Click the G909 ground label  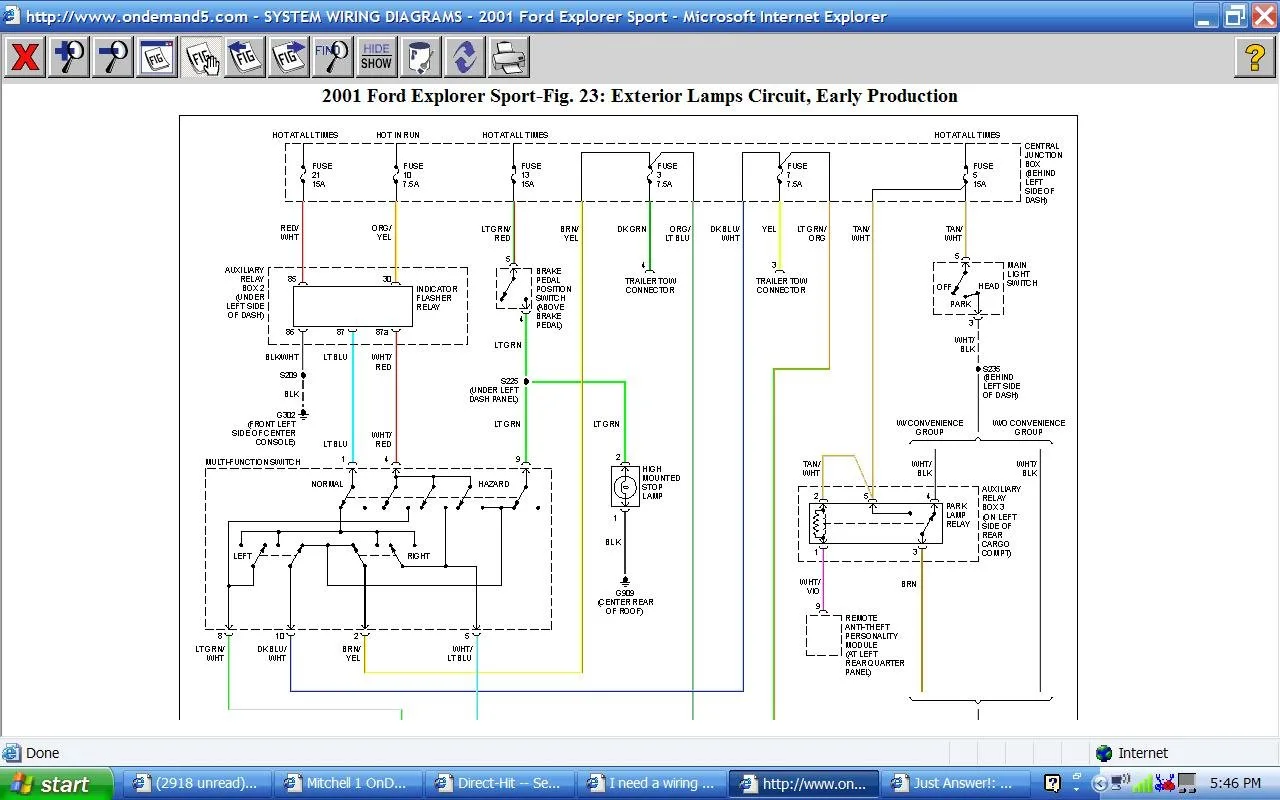[x=625, y=593]
